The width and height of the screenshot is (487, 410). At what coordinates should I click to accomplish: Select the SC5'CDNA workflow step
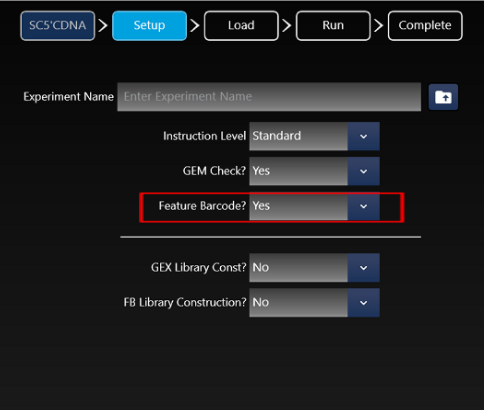(x=58, y=26)
